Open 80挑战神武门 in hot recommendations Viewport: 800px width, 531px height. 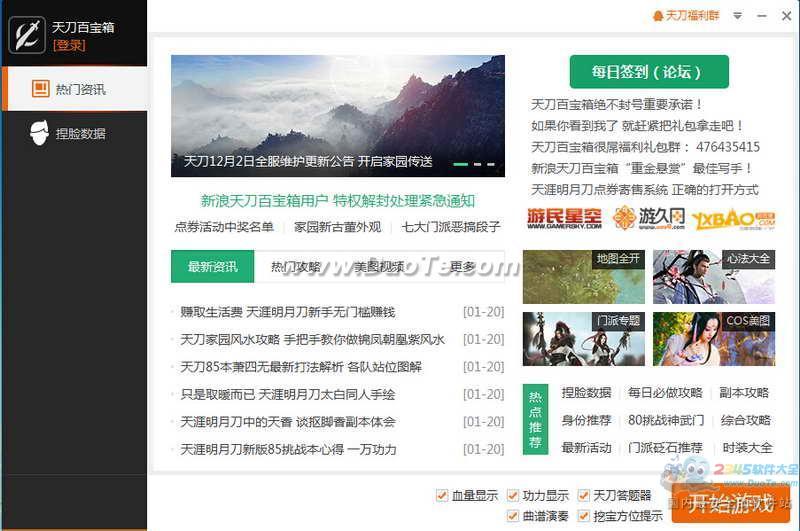click(x=665, y=420)
